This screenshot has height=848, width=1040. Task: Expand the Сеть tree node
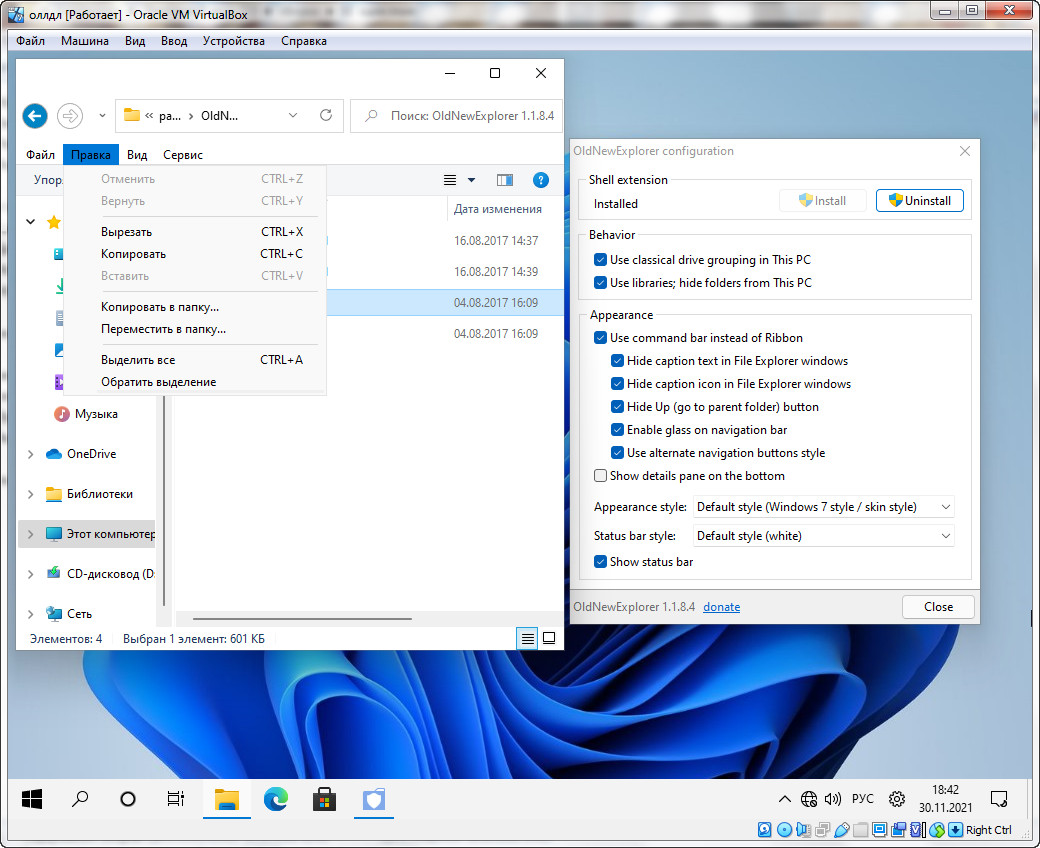point(31,615)
